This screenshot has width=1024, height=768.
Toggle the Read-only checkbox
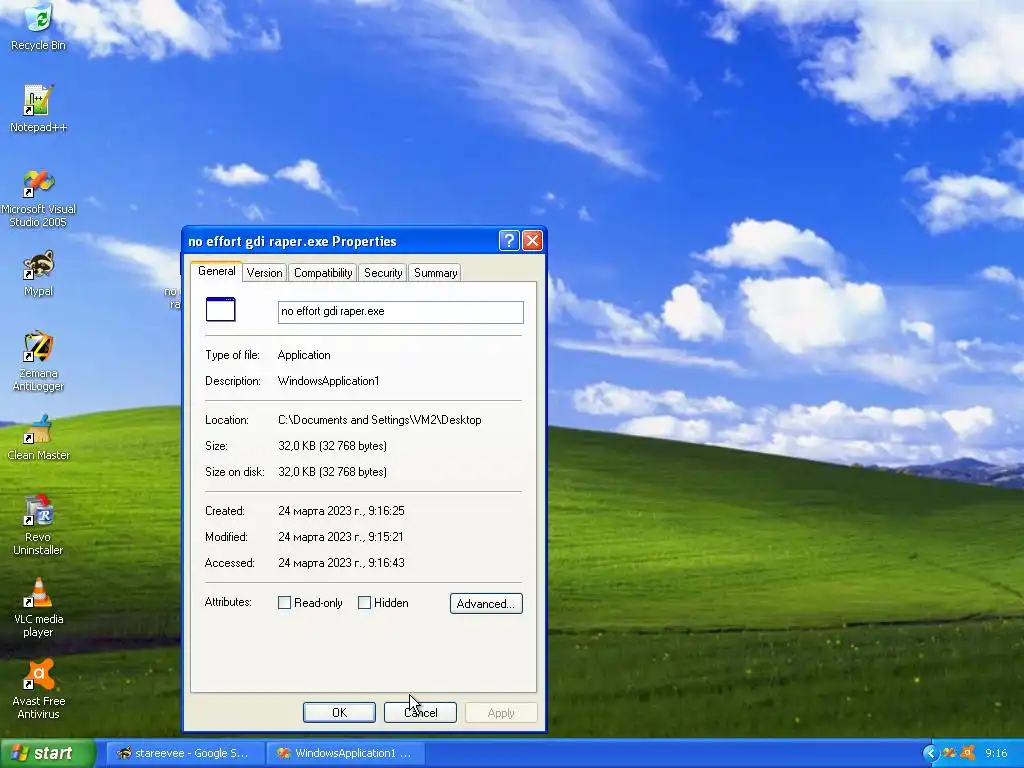[x=284, y=603]
